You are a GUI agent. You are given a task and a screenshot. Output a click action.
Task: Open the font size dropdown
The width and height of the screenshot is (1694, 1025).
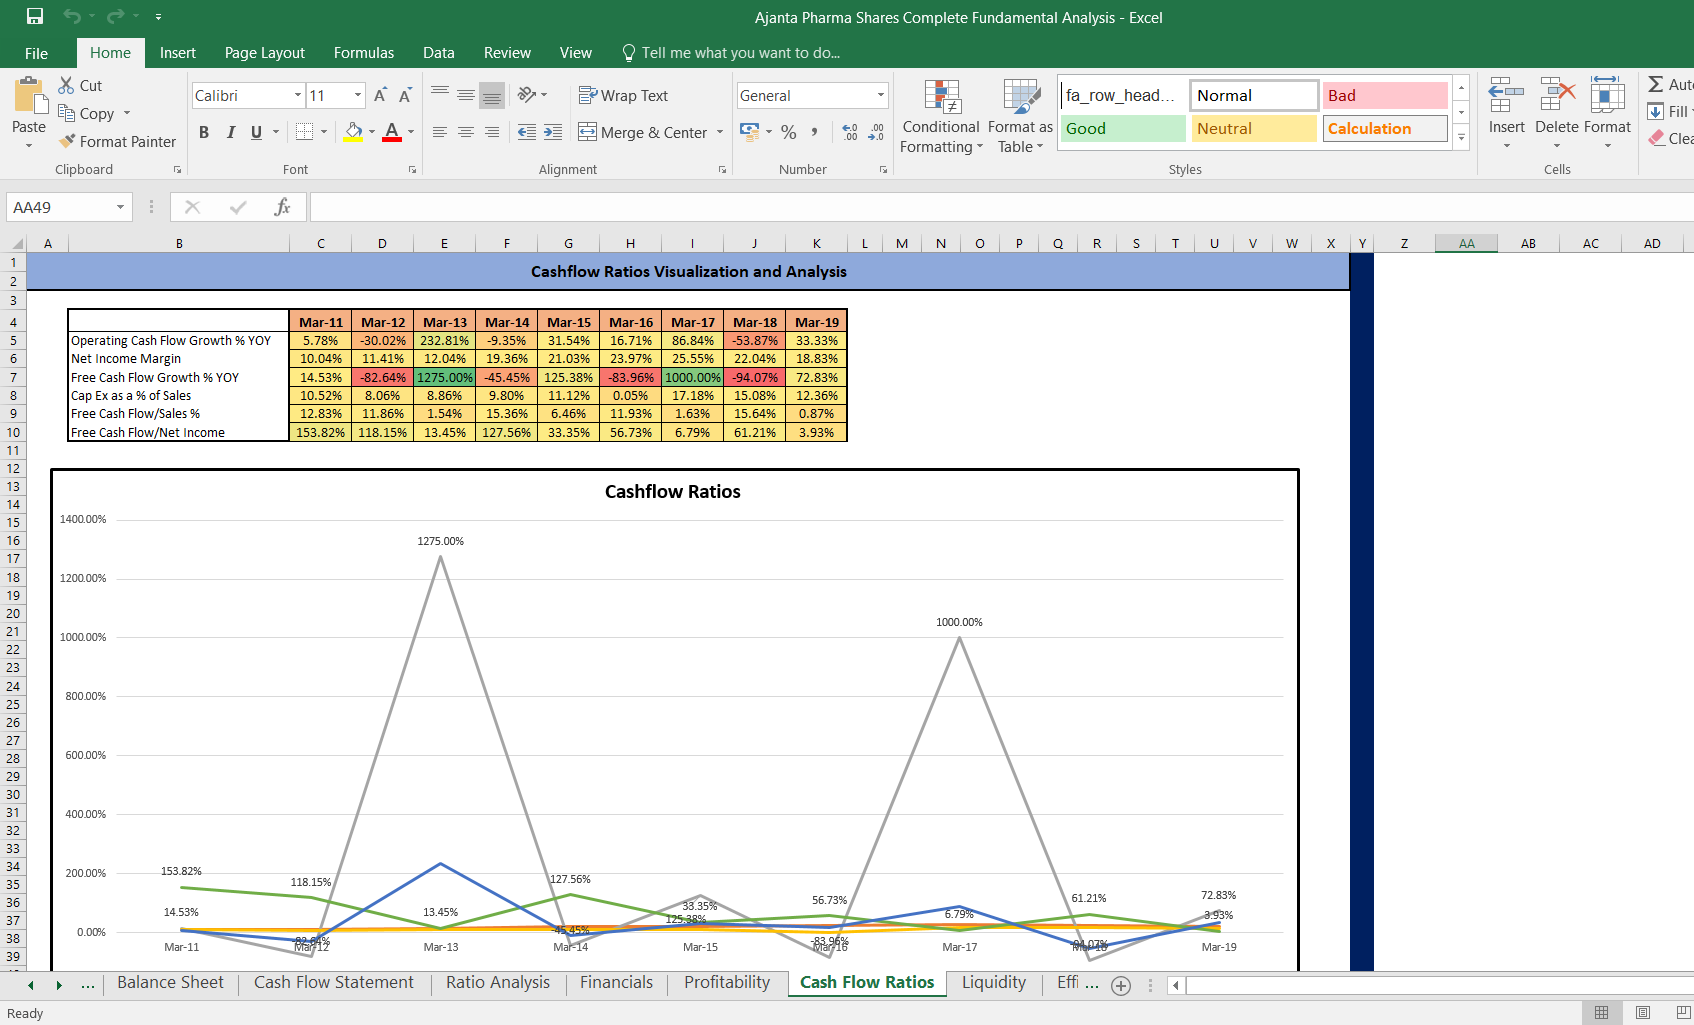358,95
